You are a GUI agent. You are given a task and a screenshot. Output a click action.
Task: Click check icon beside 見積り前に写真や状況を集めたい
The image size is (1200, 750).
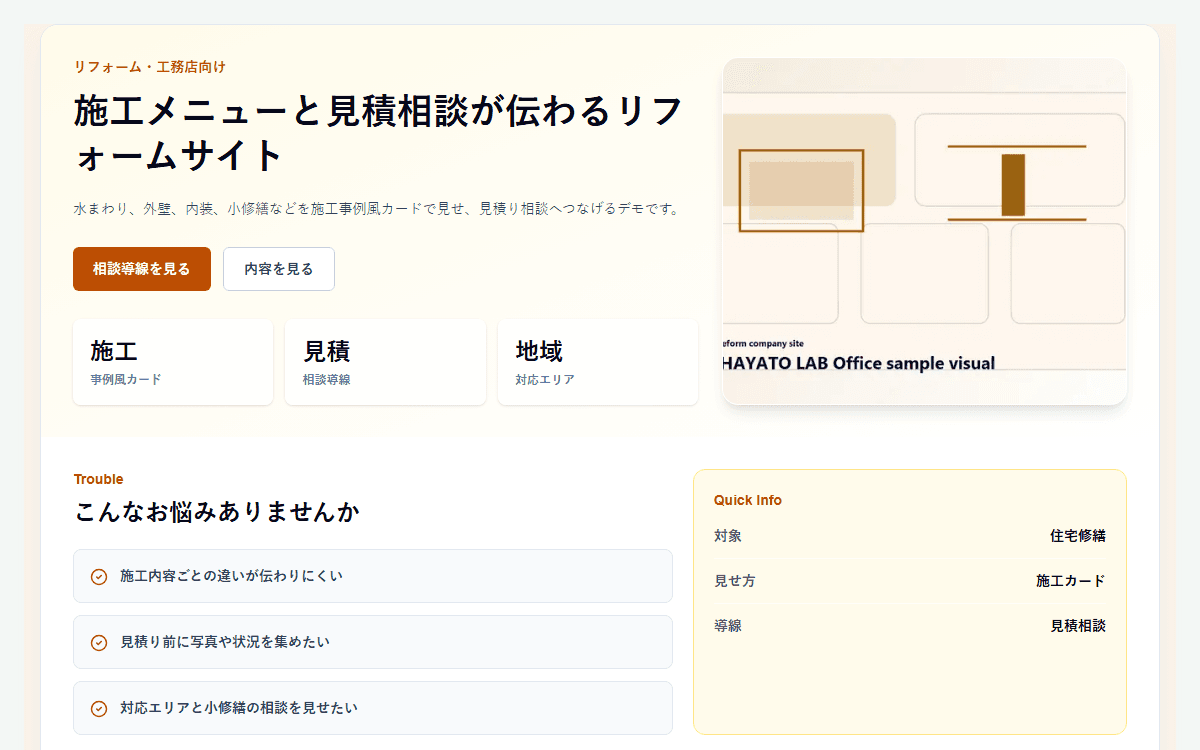[99, 642]
